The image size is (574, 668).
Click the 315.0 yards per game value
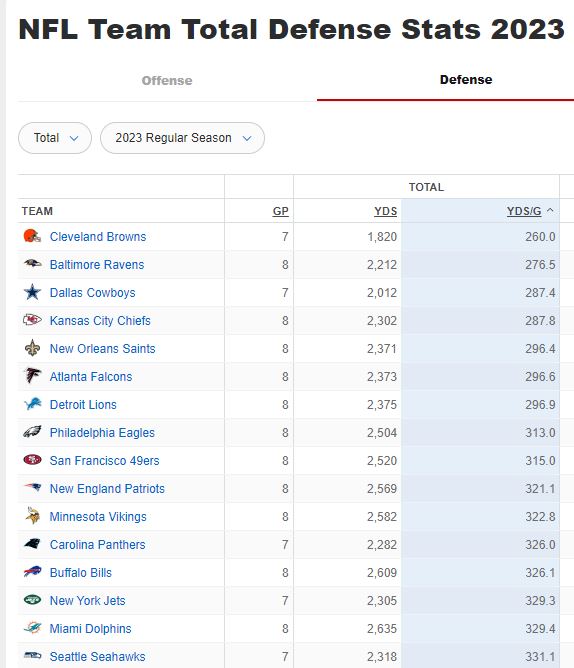[540, 461]
